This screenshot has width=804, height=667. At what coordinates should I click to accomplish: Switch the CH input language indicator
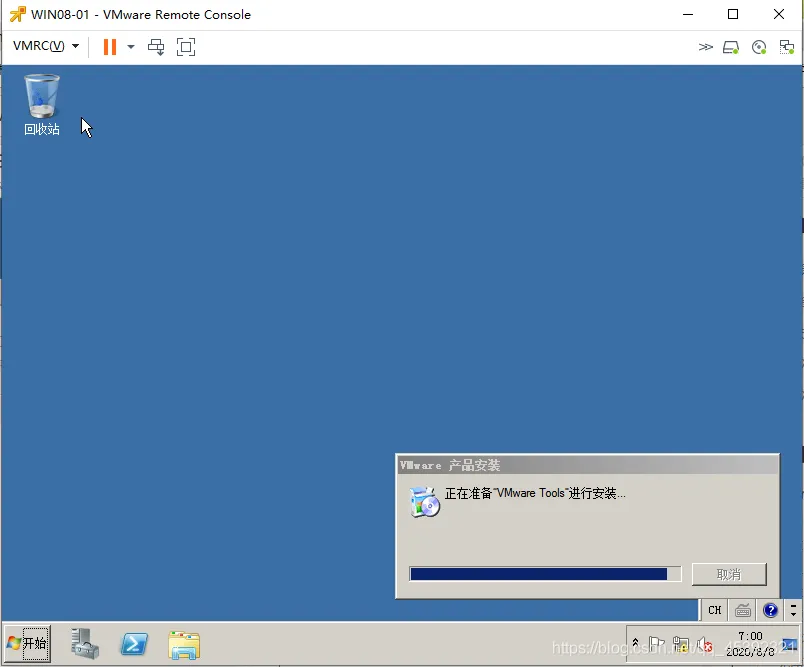(714, 610)
